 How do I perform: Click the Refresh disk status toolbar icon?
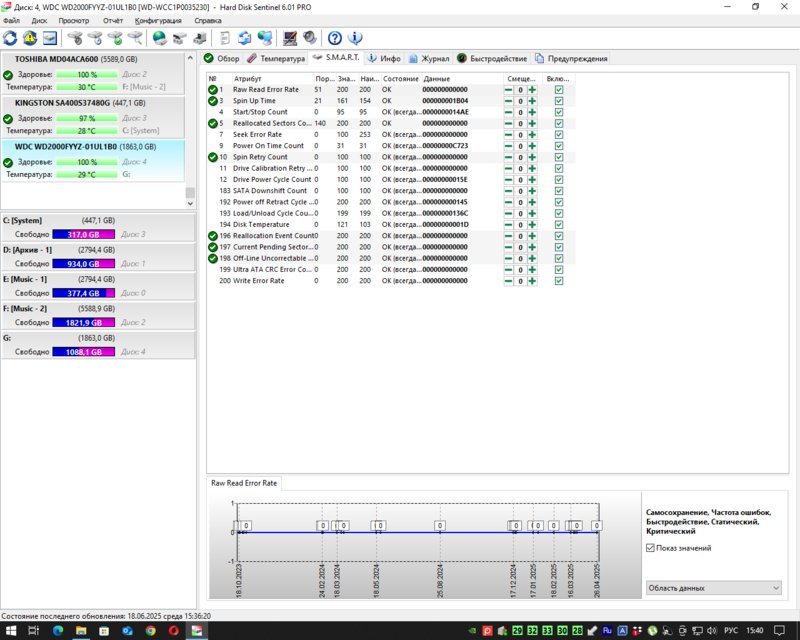coord(10,38)
